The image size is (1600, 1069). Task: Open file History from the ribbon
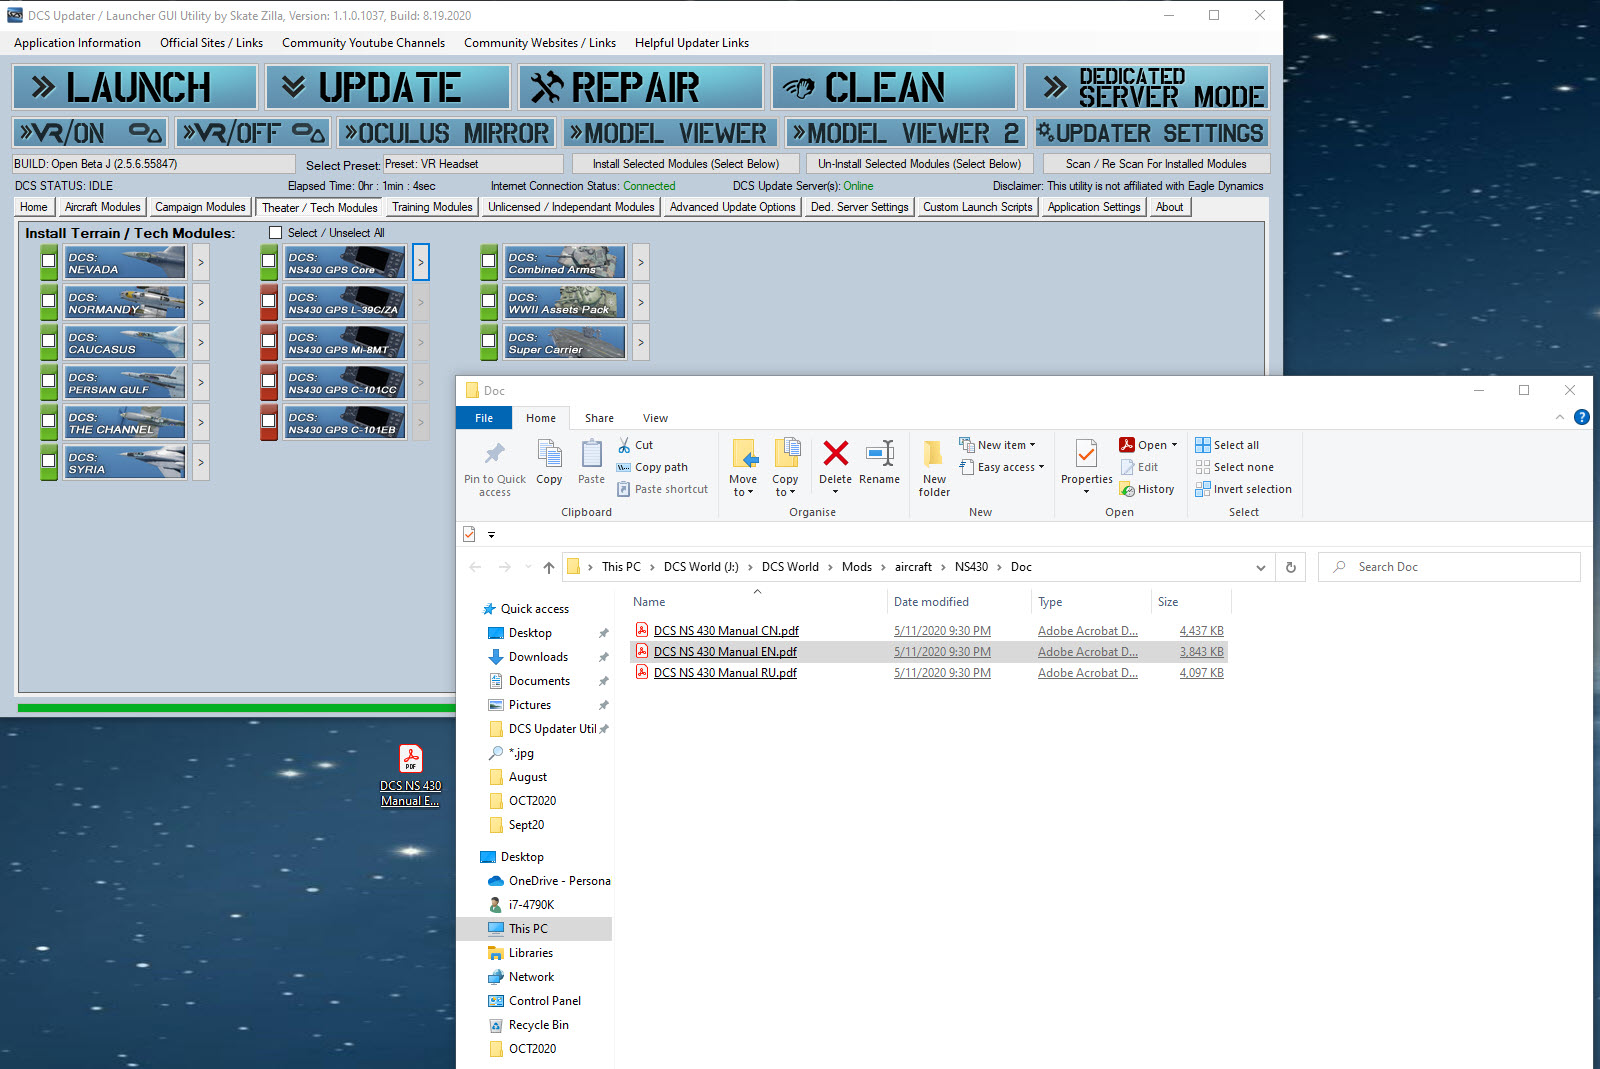click(x=1147, y=489)
